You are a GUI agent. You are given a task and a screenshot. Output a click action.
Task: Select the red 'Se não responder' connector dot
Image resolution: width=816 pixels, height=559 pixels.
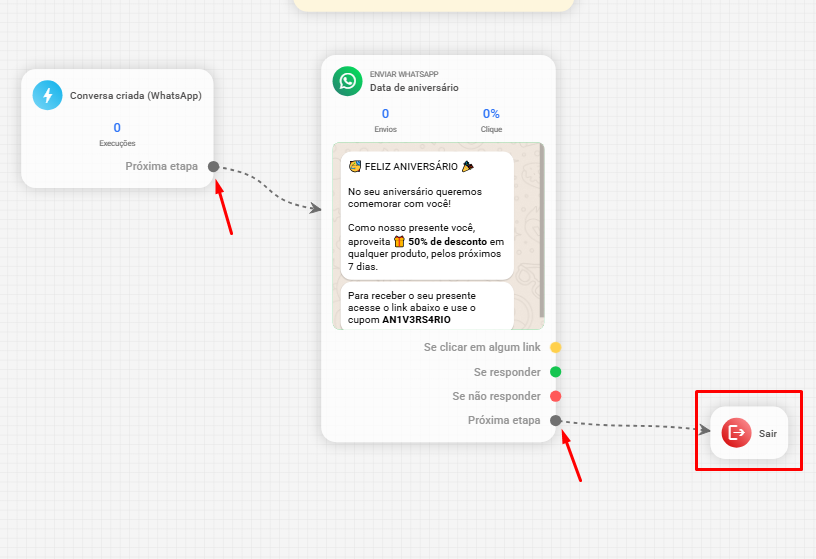click(x=556, y=396)
